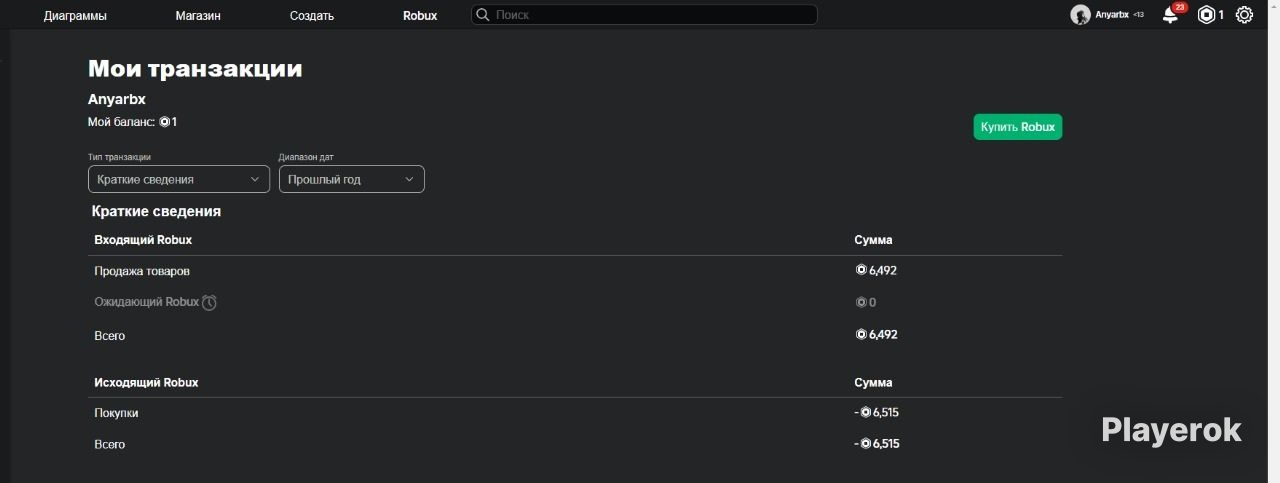Click the pending Robux clock icon
This screenshot has width=1280, height=483.
(209, 302)
